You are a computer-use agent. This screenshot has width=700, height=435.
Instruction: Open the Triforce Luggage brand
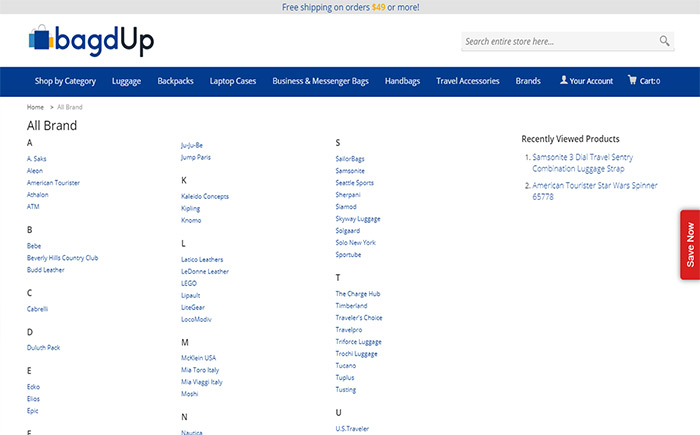coord(358,342)
